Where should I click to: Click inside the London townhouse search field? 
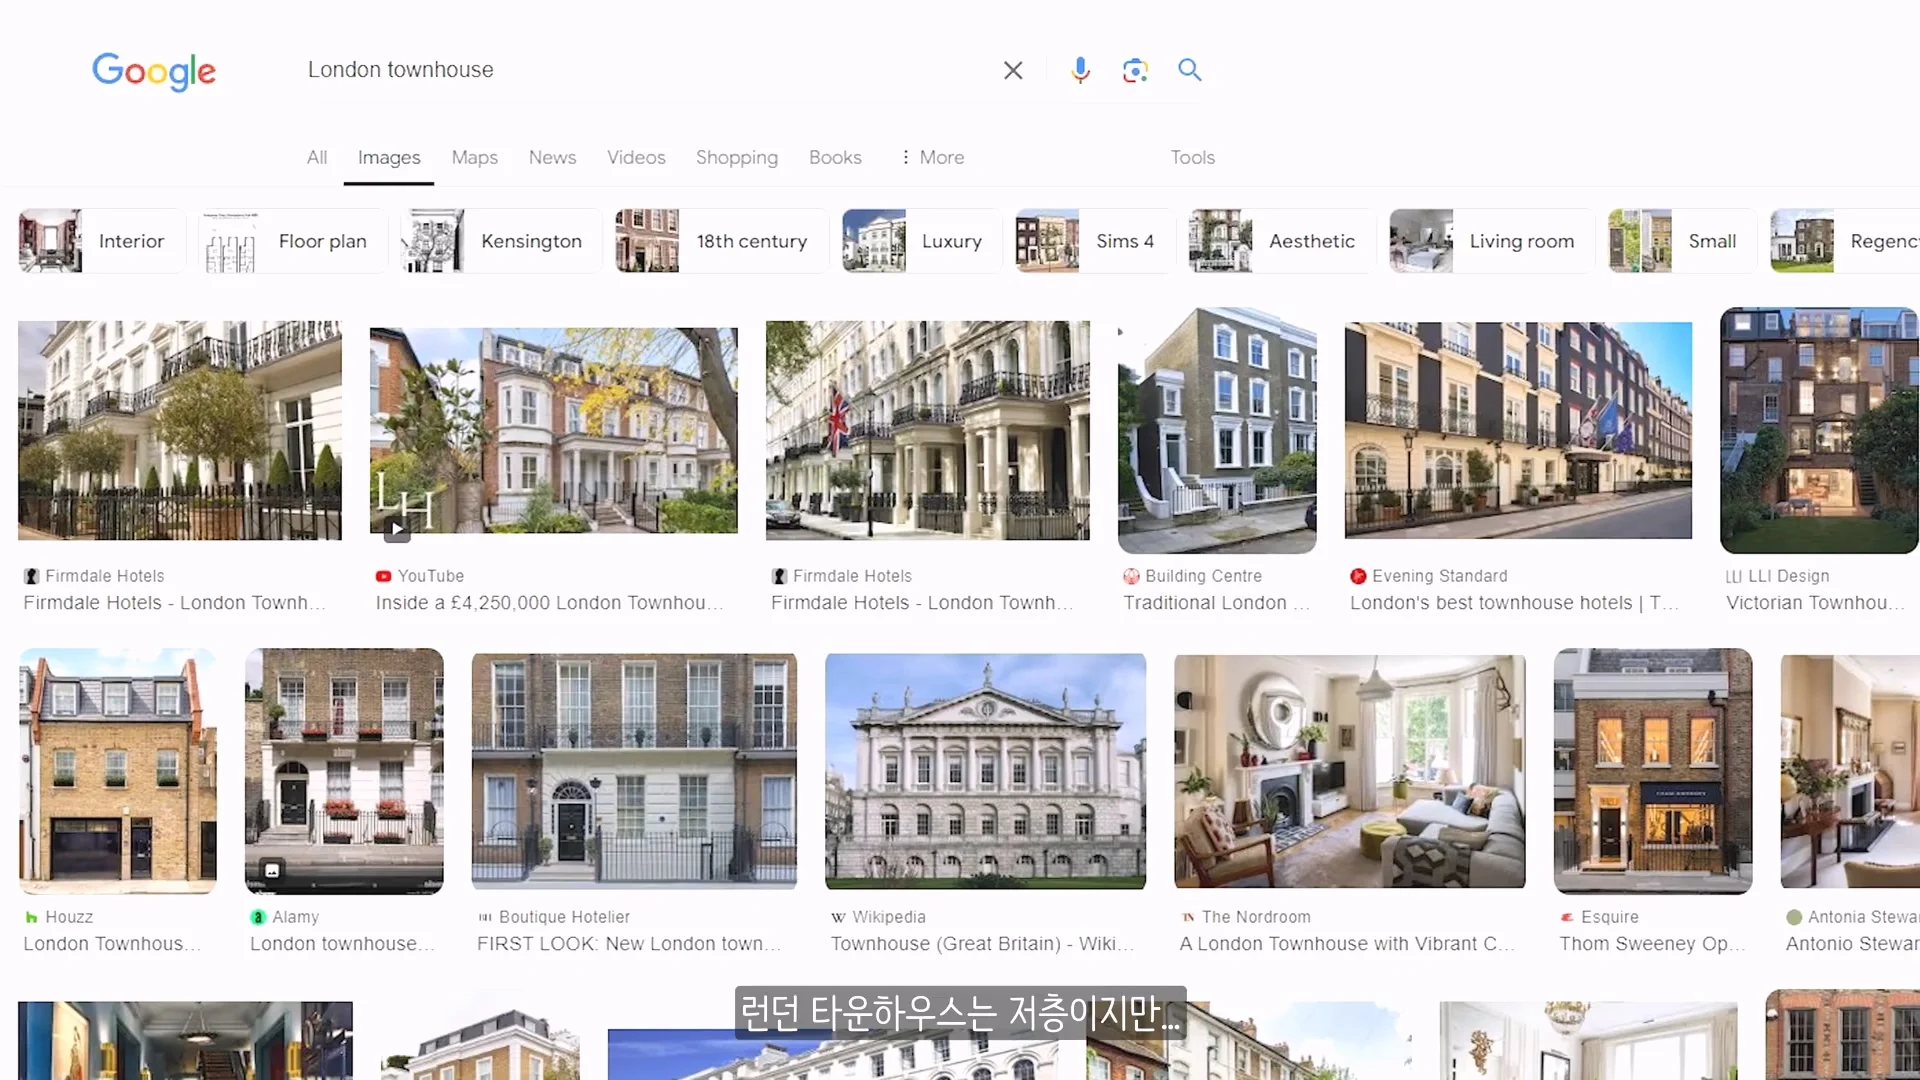640,70
